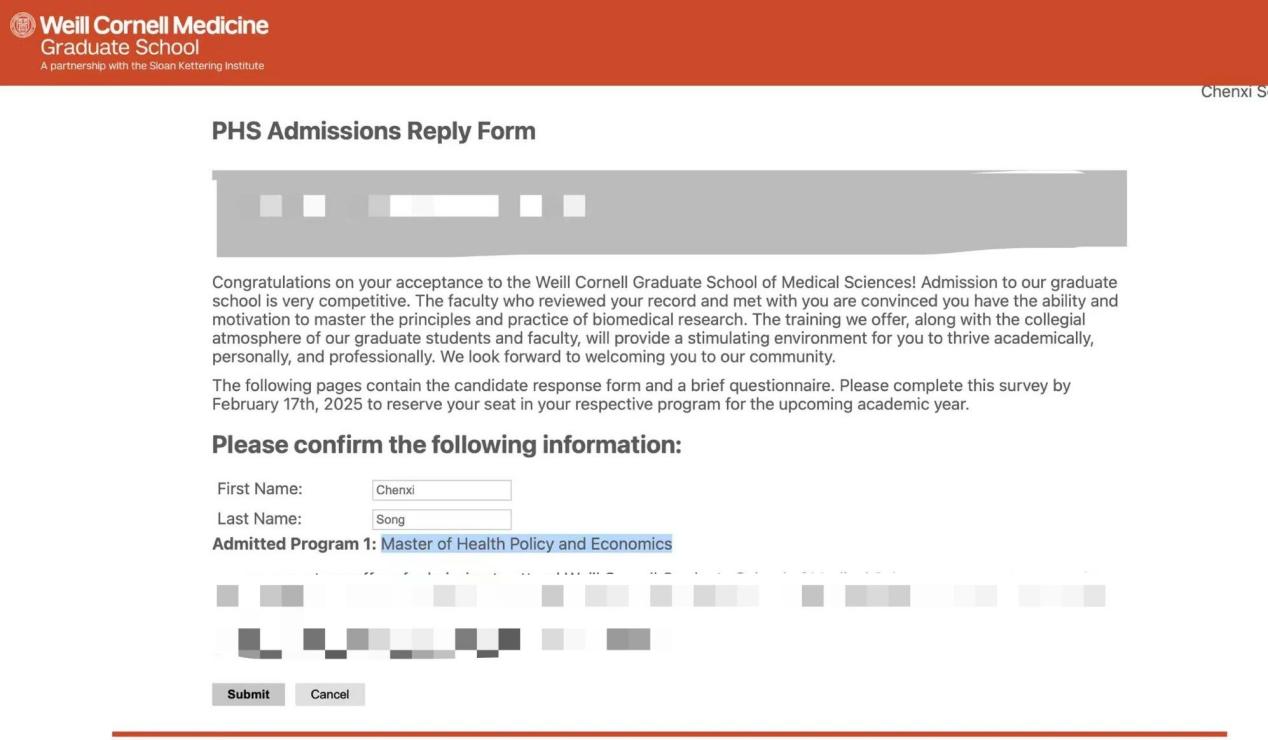Click the Congratulations acceptance paragraph

pyautogui.click(x=664, y=320)
